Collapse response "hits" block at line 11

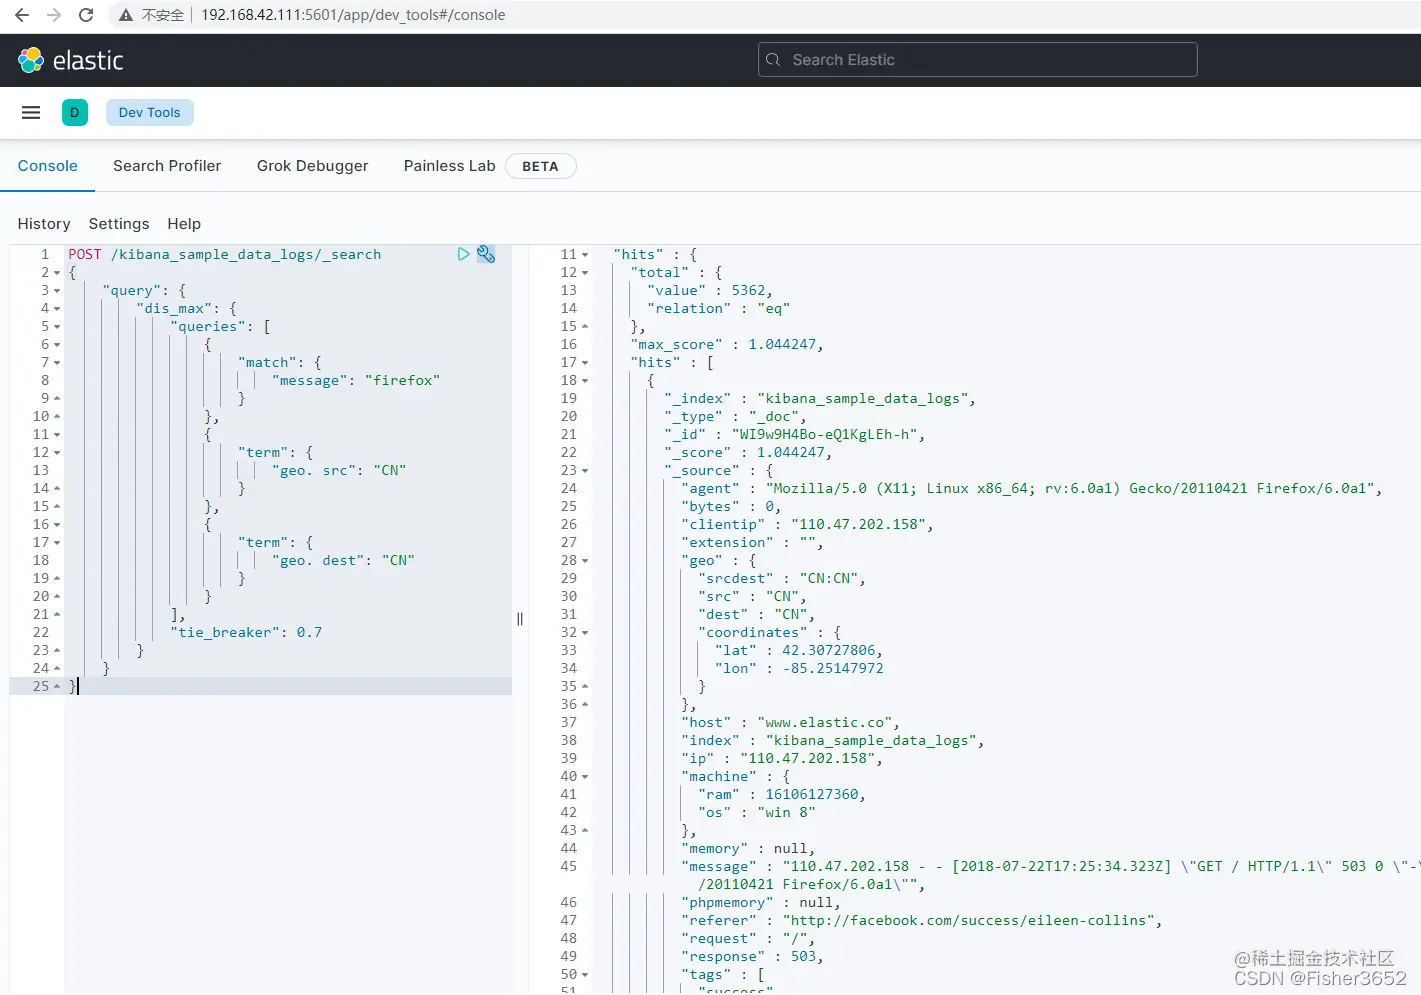585,255
